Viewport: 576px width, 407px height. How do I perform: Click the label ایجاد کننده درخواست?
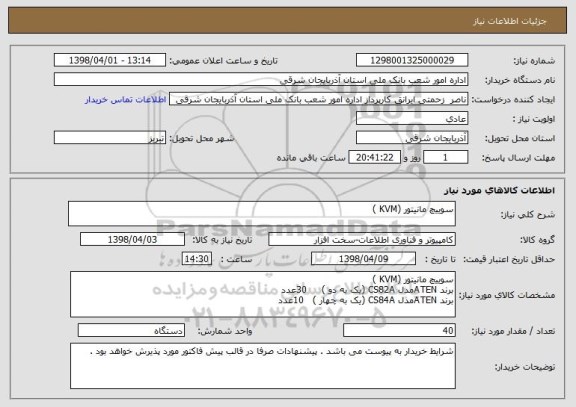click(x=513, y=100)
